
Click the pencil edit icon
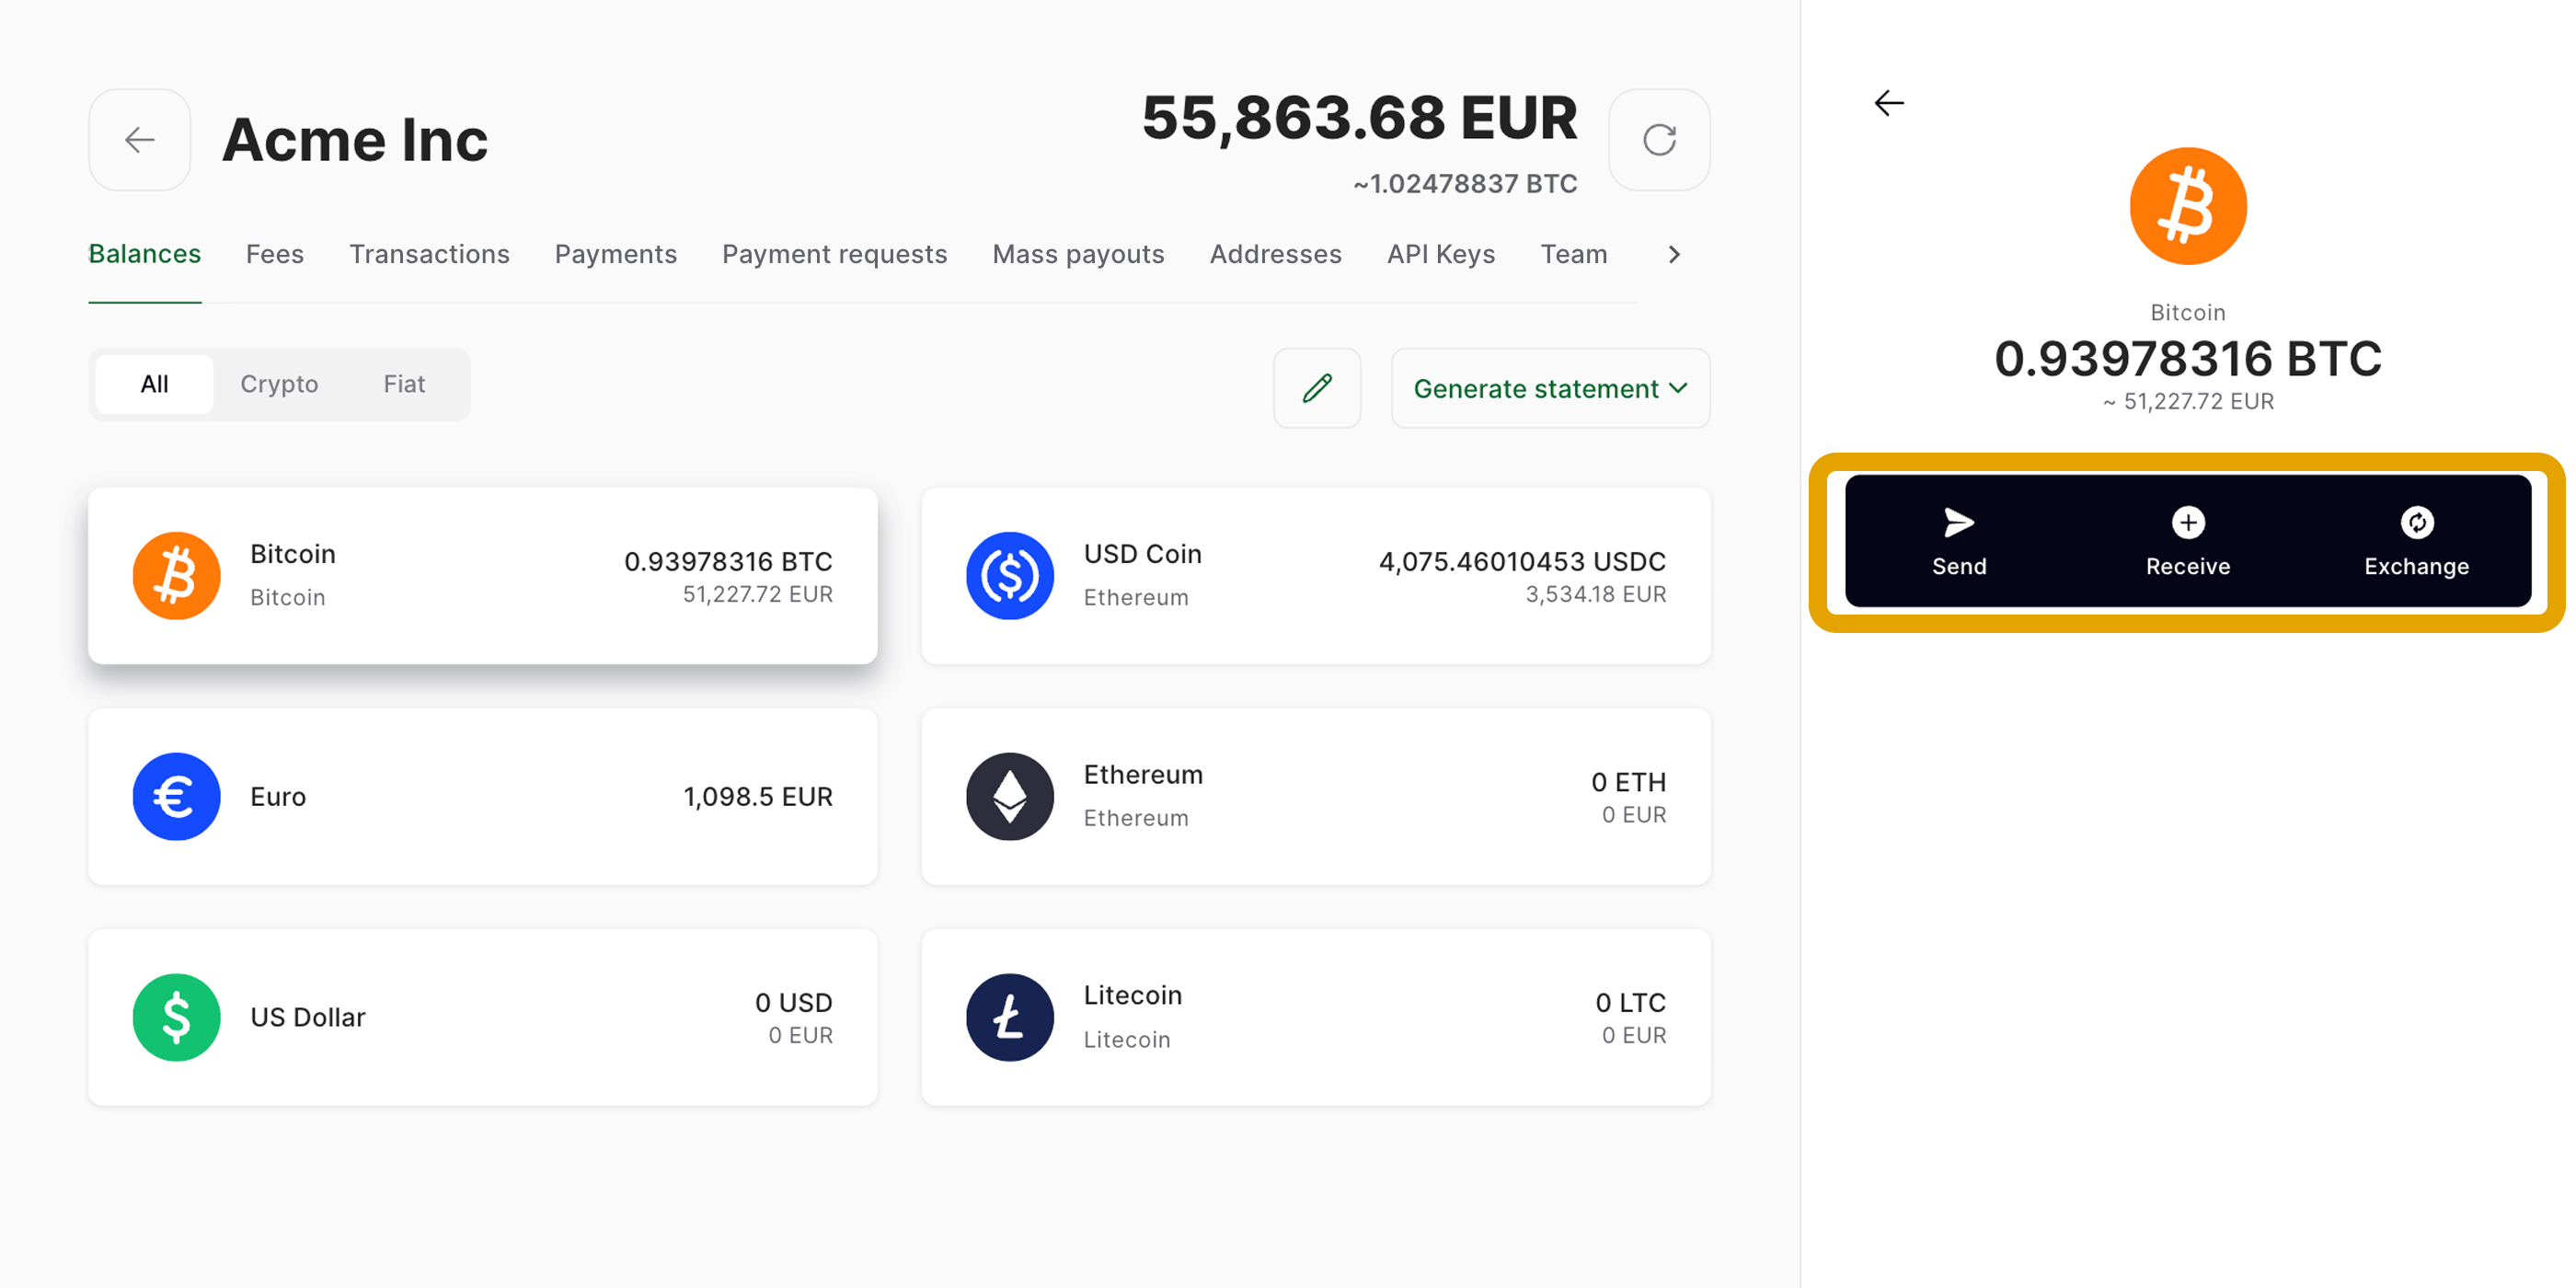coord(1317,388)
